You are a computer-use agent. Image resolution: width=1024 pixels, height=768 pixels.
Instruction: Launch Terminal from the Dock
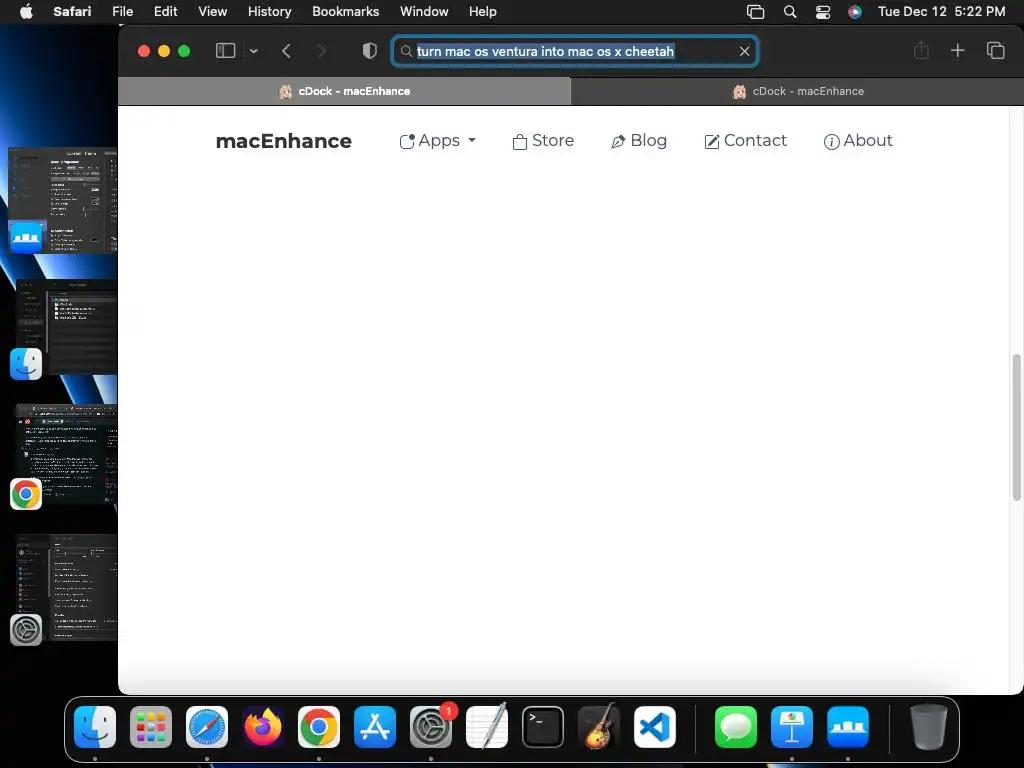(x=543, y=727)
